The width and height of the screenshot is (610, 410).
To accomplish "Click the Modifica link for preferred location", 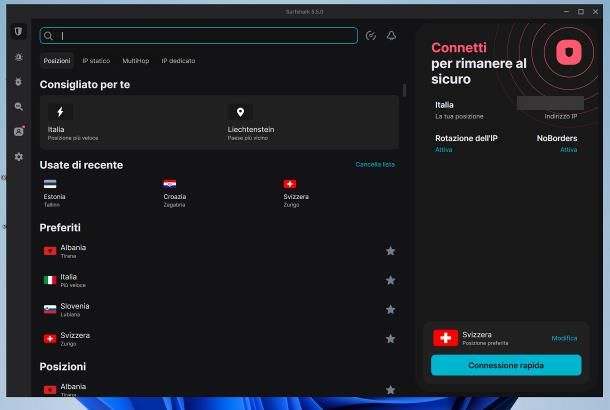I will [x=564, y=338].
